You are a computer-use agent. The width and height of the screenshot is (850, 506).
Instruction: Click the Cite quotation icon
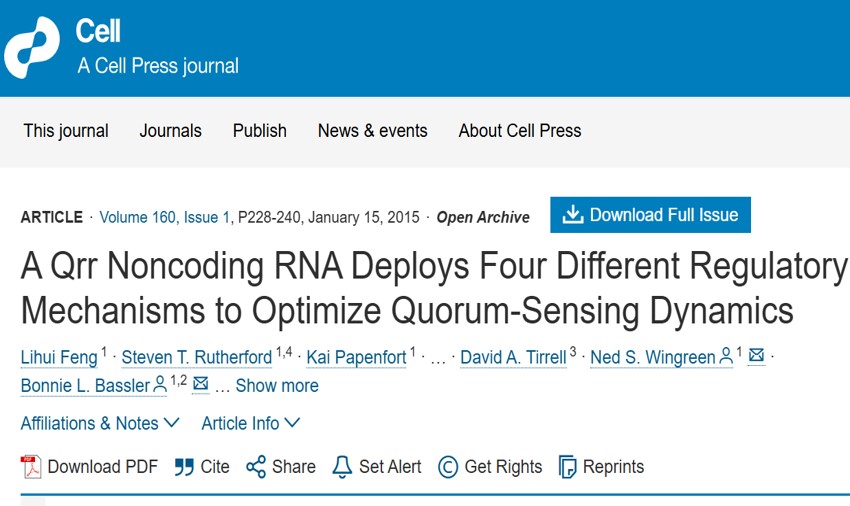(184, 467)
